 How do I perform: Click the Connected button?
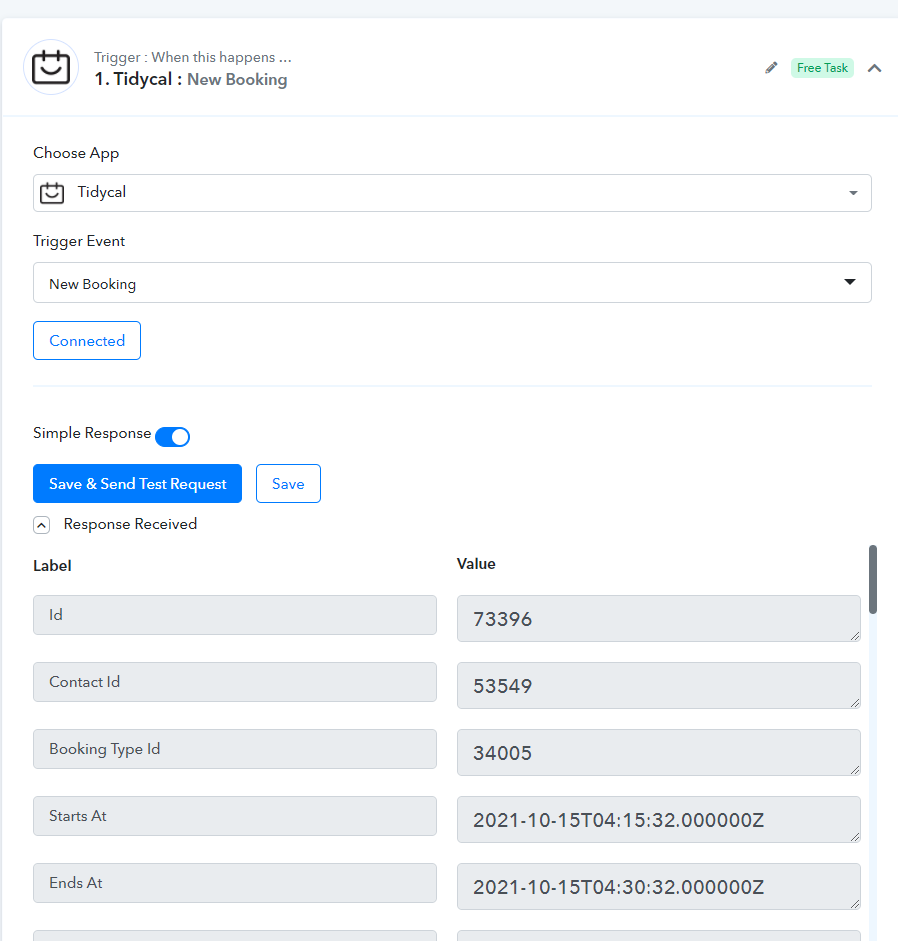(87, 340)
